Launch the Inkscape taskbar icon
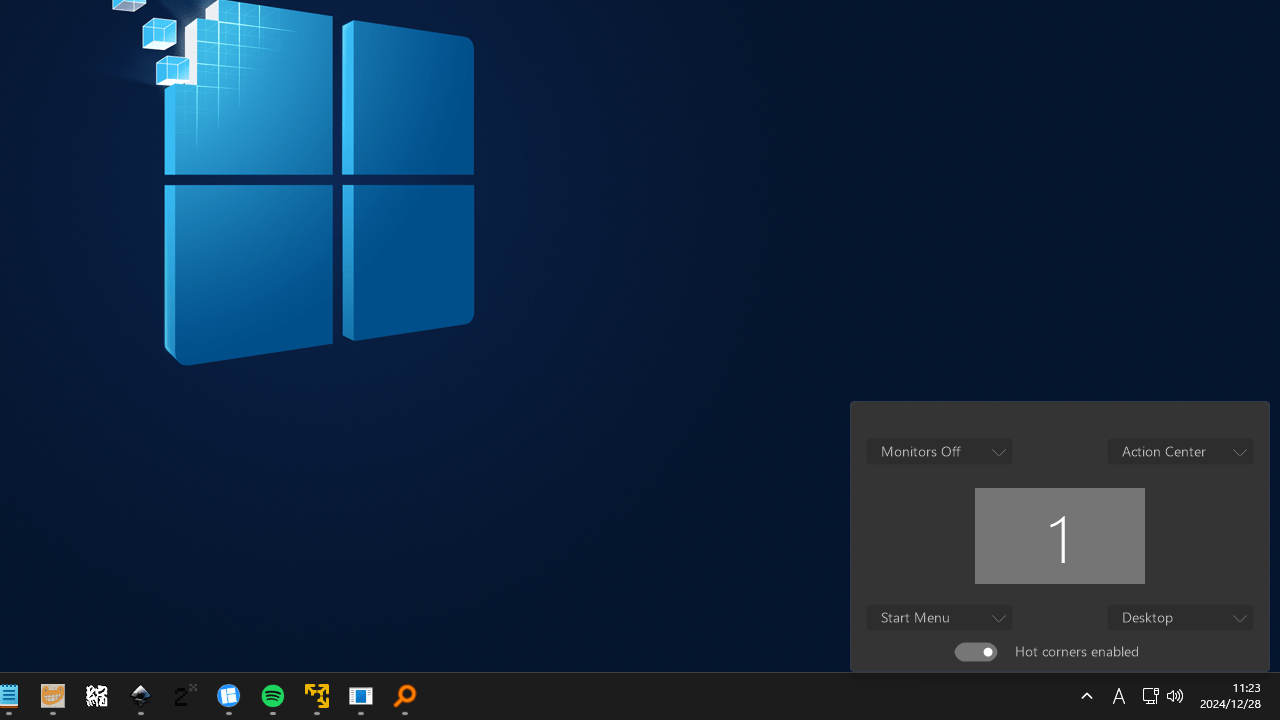Screen dimensions: 1280x720 [x=141, y=696]
